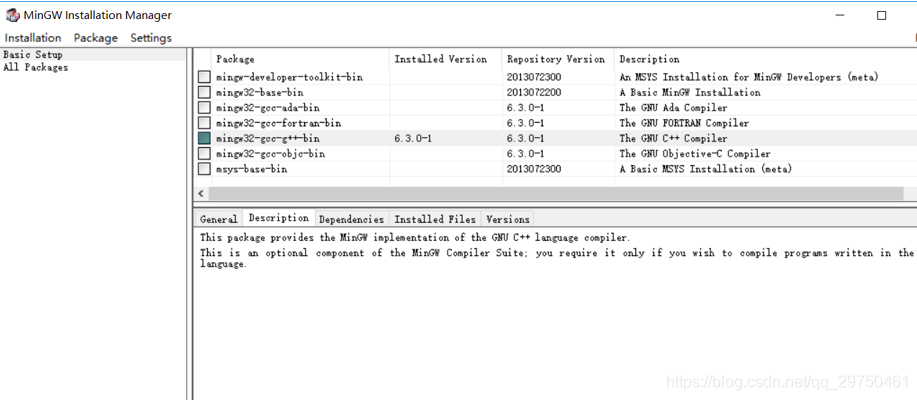917x400 pixels.
Task: Mark the mingw32-gcc-objc-bin checkbox
Action: tap(204, 153)
